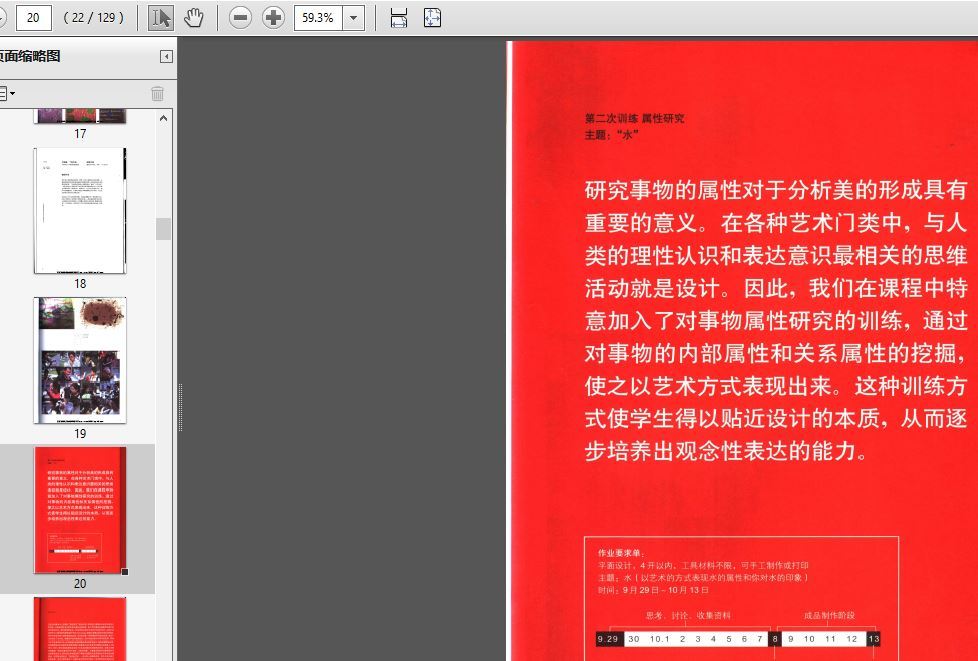The width and height of the screenshot is (978, 661).
Task: Collapse the page thumbnails panel
Action: tap(167, 57)
